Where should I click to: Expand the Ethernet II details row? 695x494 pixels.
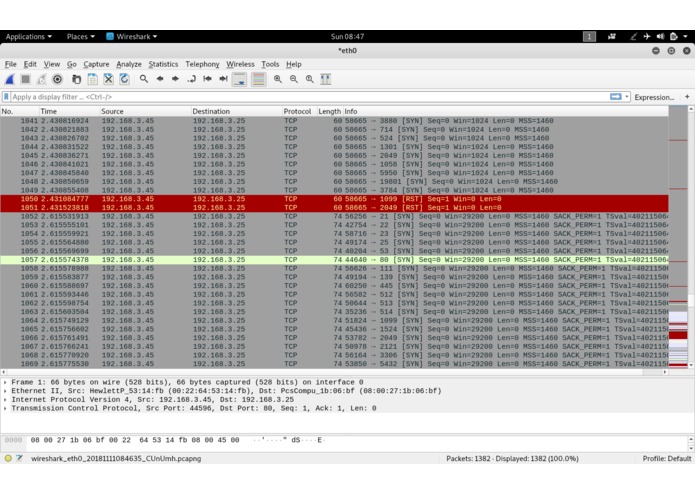pos(5,391)
